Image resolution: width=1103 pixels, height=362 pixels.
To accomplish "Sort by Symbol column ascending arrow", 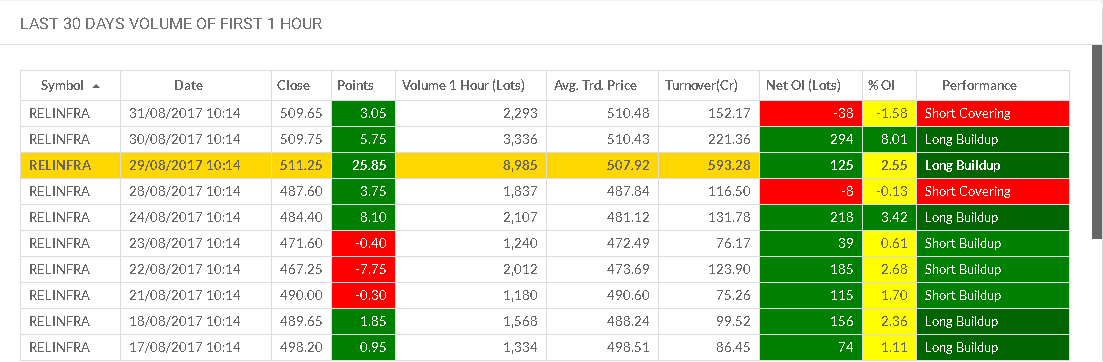I will tap(96, 86).
